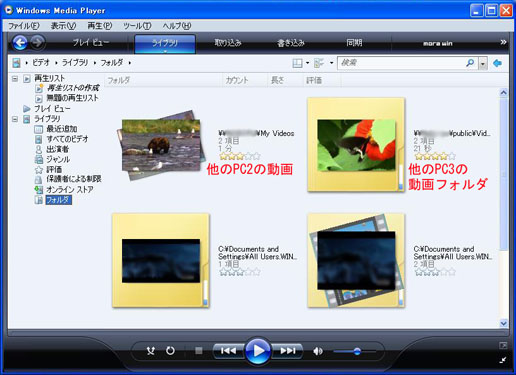Open the view options dropdown arrow
516x375 pixels.
(x=331, y=63)
